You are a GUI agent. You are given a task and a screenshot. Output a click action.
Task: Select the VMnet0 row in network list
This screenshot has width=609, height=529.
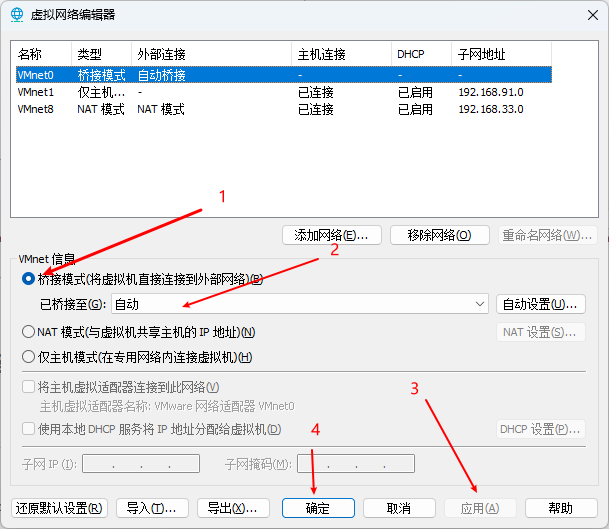pyautogui.click(x=284, y=75)
